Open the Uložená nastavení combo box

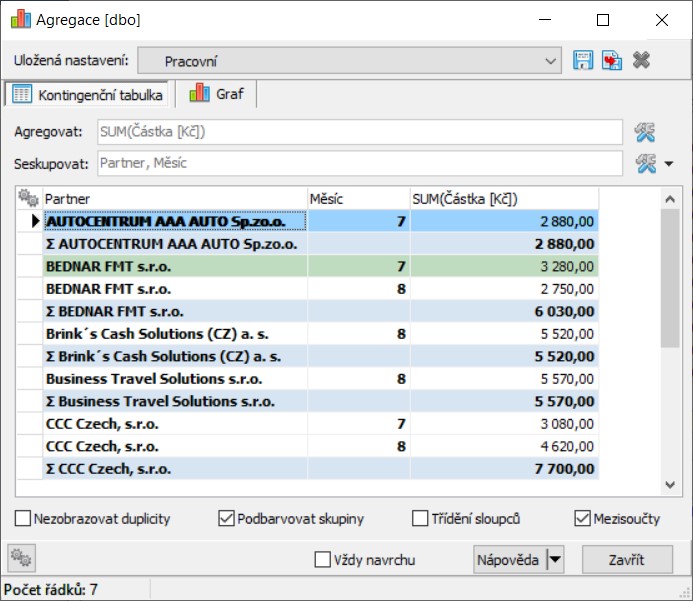click(x=349, y=61)
